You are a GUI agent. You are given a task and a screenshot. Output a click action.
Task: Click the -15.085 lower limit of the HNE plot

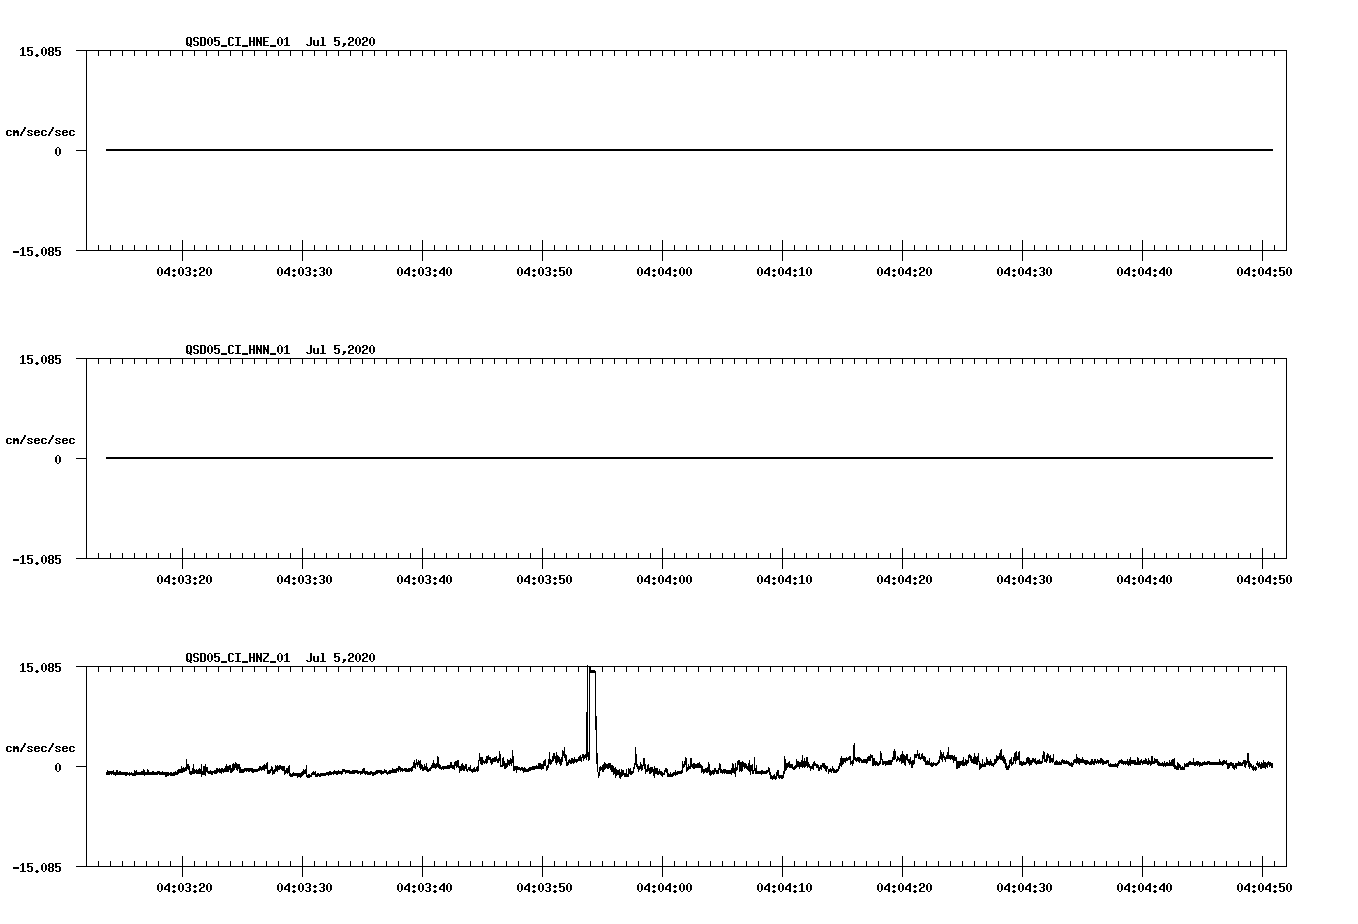tap(37, 252)
